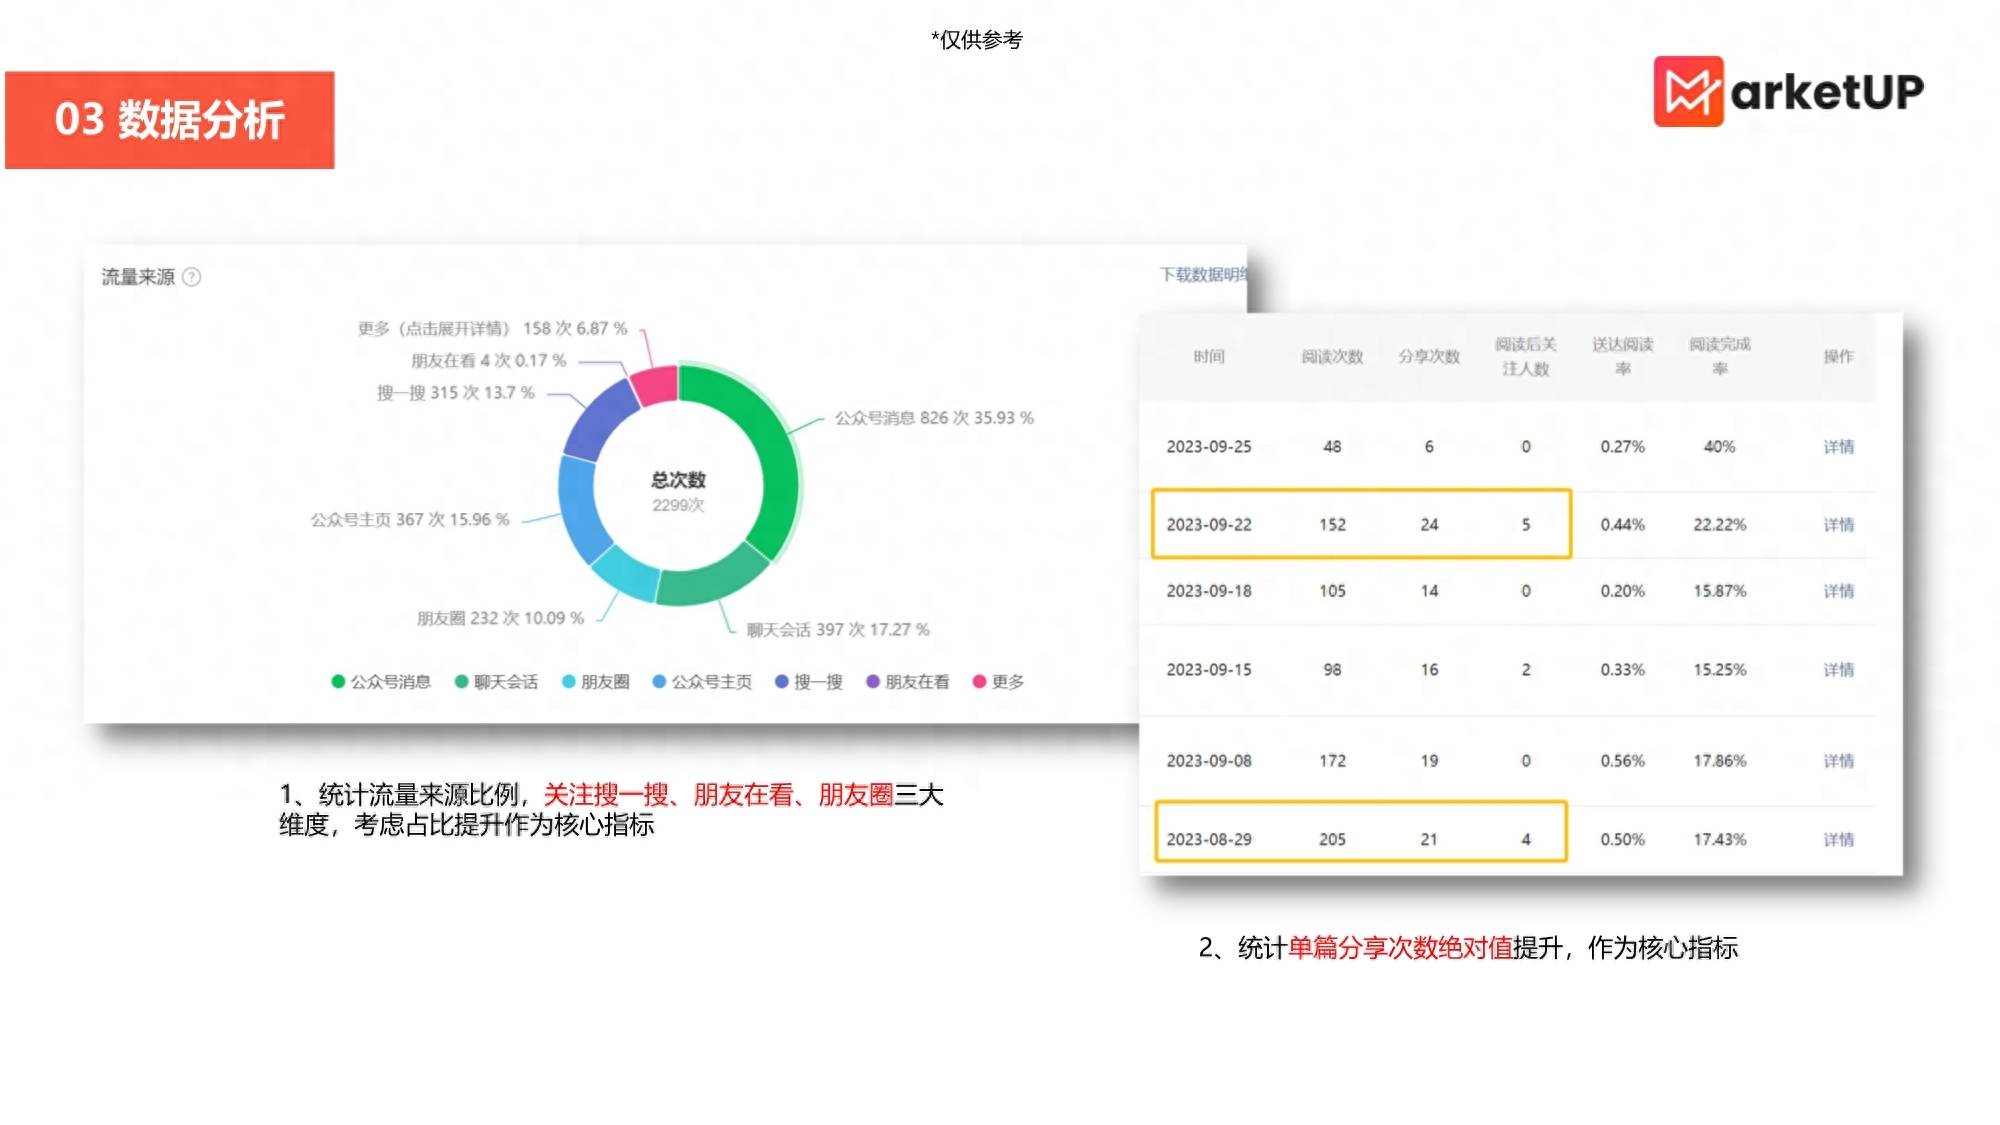The height and width of the screenshot is (1125, 2000).
Task: Click the 送达阅读率 column header
Action: coord(1622,356)
